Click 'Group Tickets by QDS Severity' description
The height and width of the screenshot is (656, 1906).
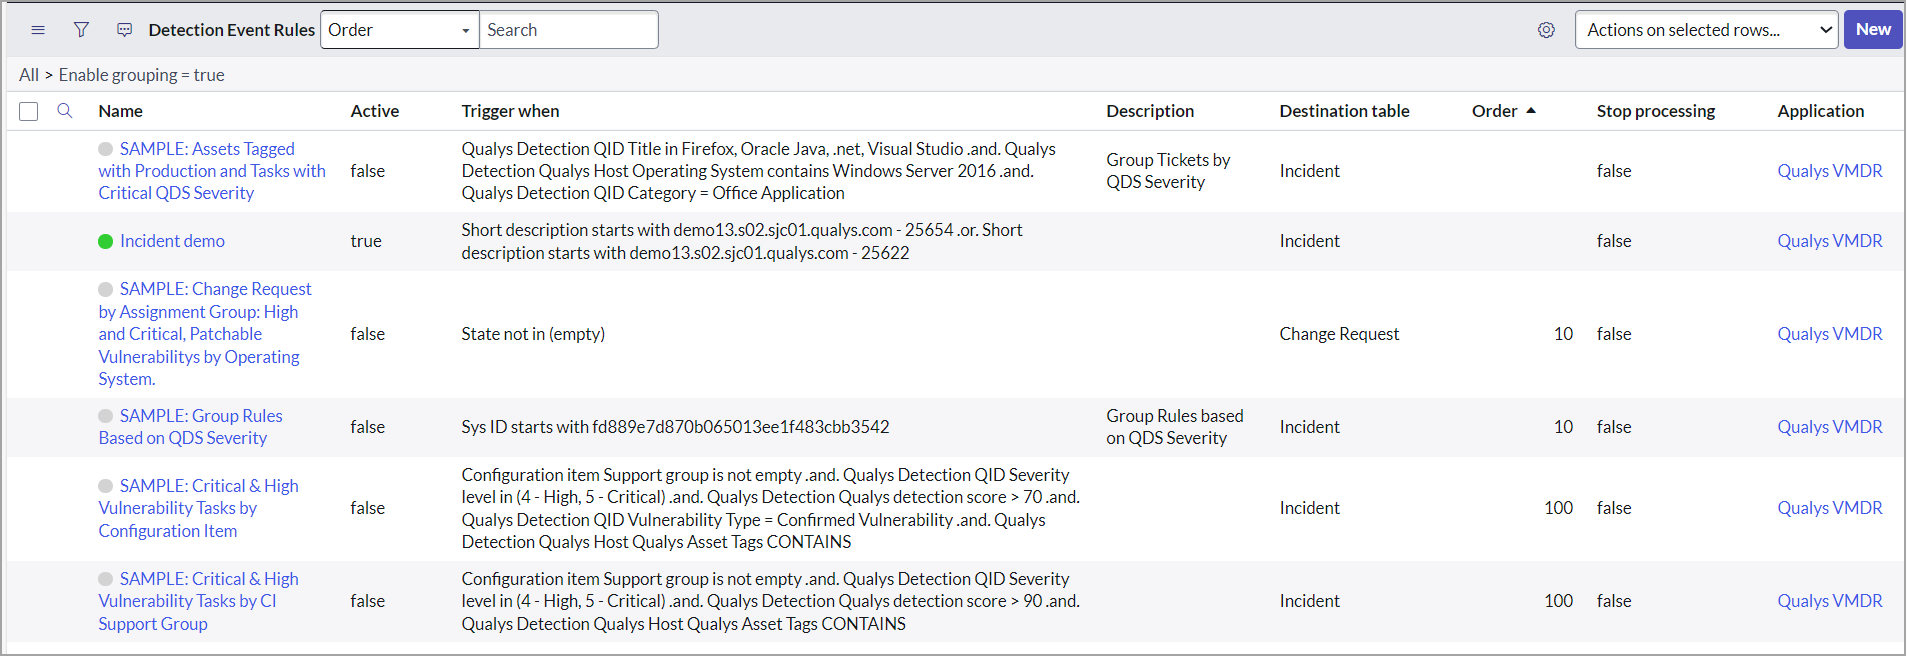[x=1168, y=171]
